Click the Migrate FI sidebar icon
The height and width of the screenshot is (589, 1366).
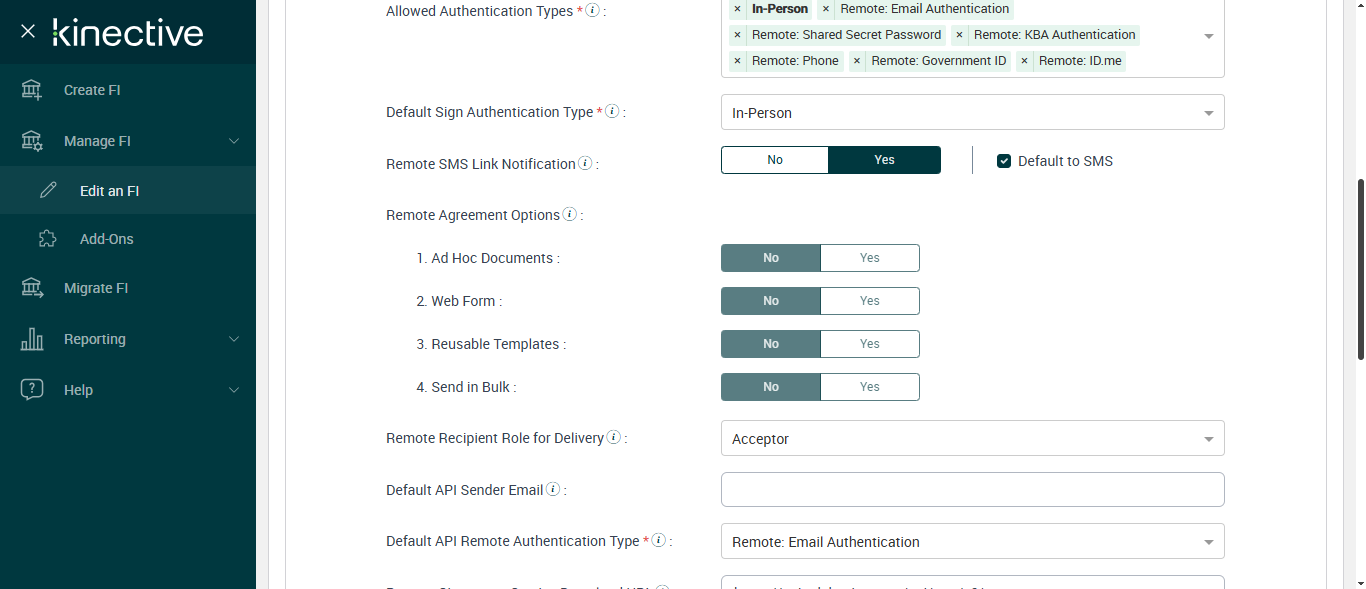pos(32,288)
